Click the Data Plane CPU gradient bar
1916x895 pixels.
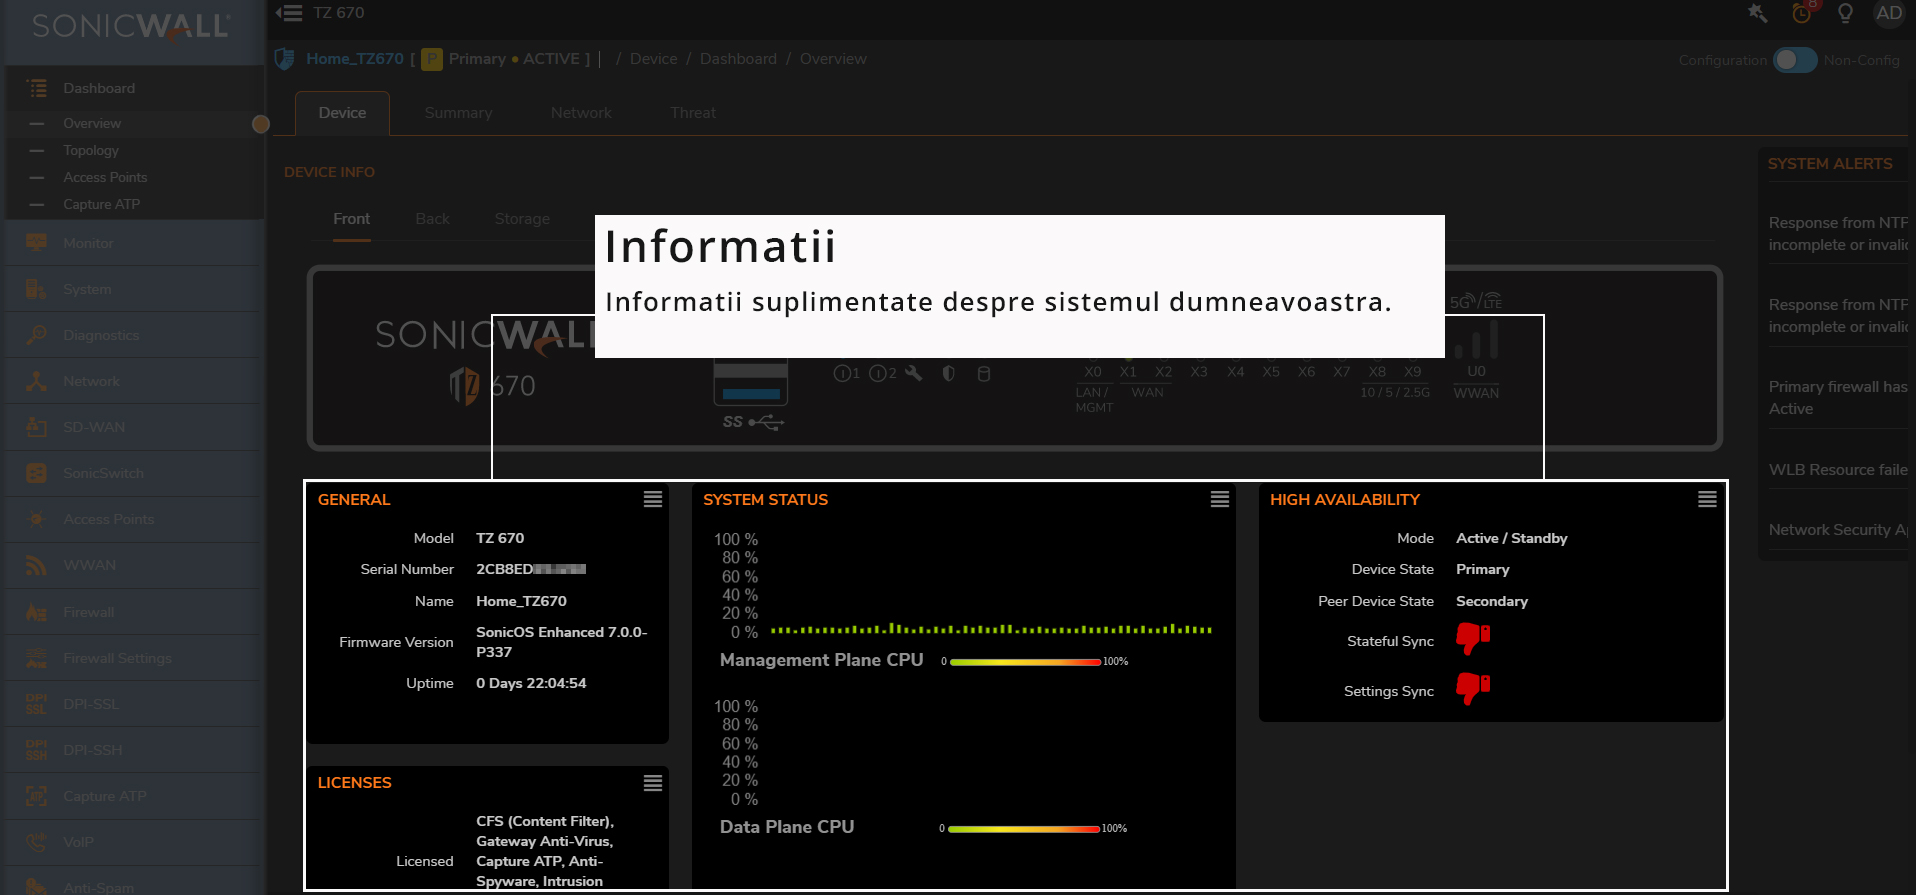click(1024, 829)
